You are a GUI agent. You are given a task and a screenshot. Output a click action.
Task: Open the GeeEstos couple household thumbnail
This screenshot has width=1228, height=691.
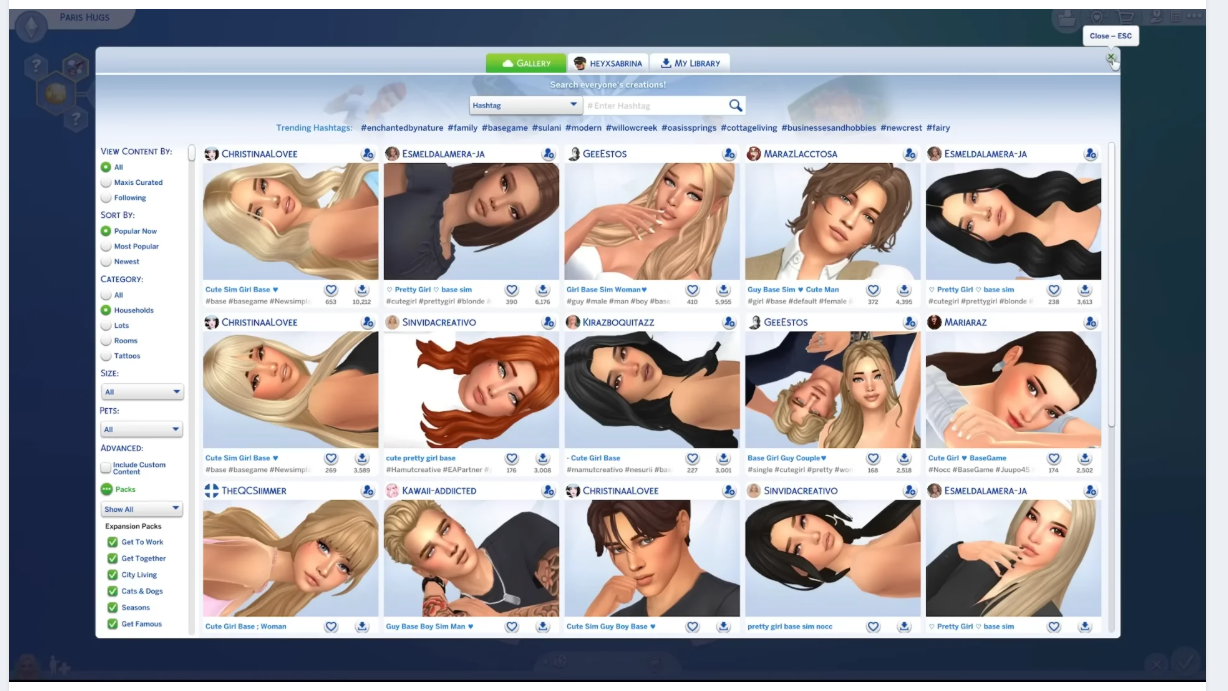[x=832, y=390]
